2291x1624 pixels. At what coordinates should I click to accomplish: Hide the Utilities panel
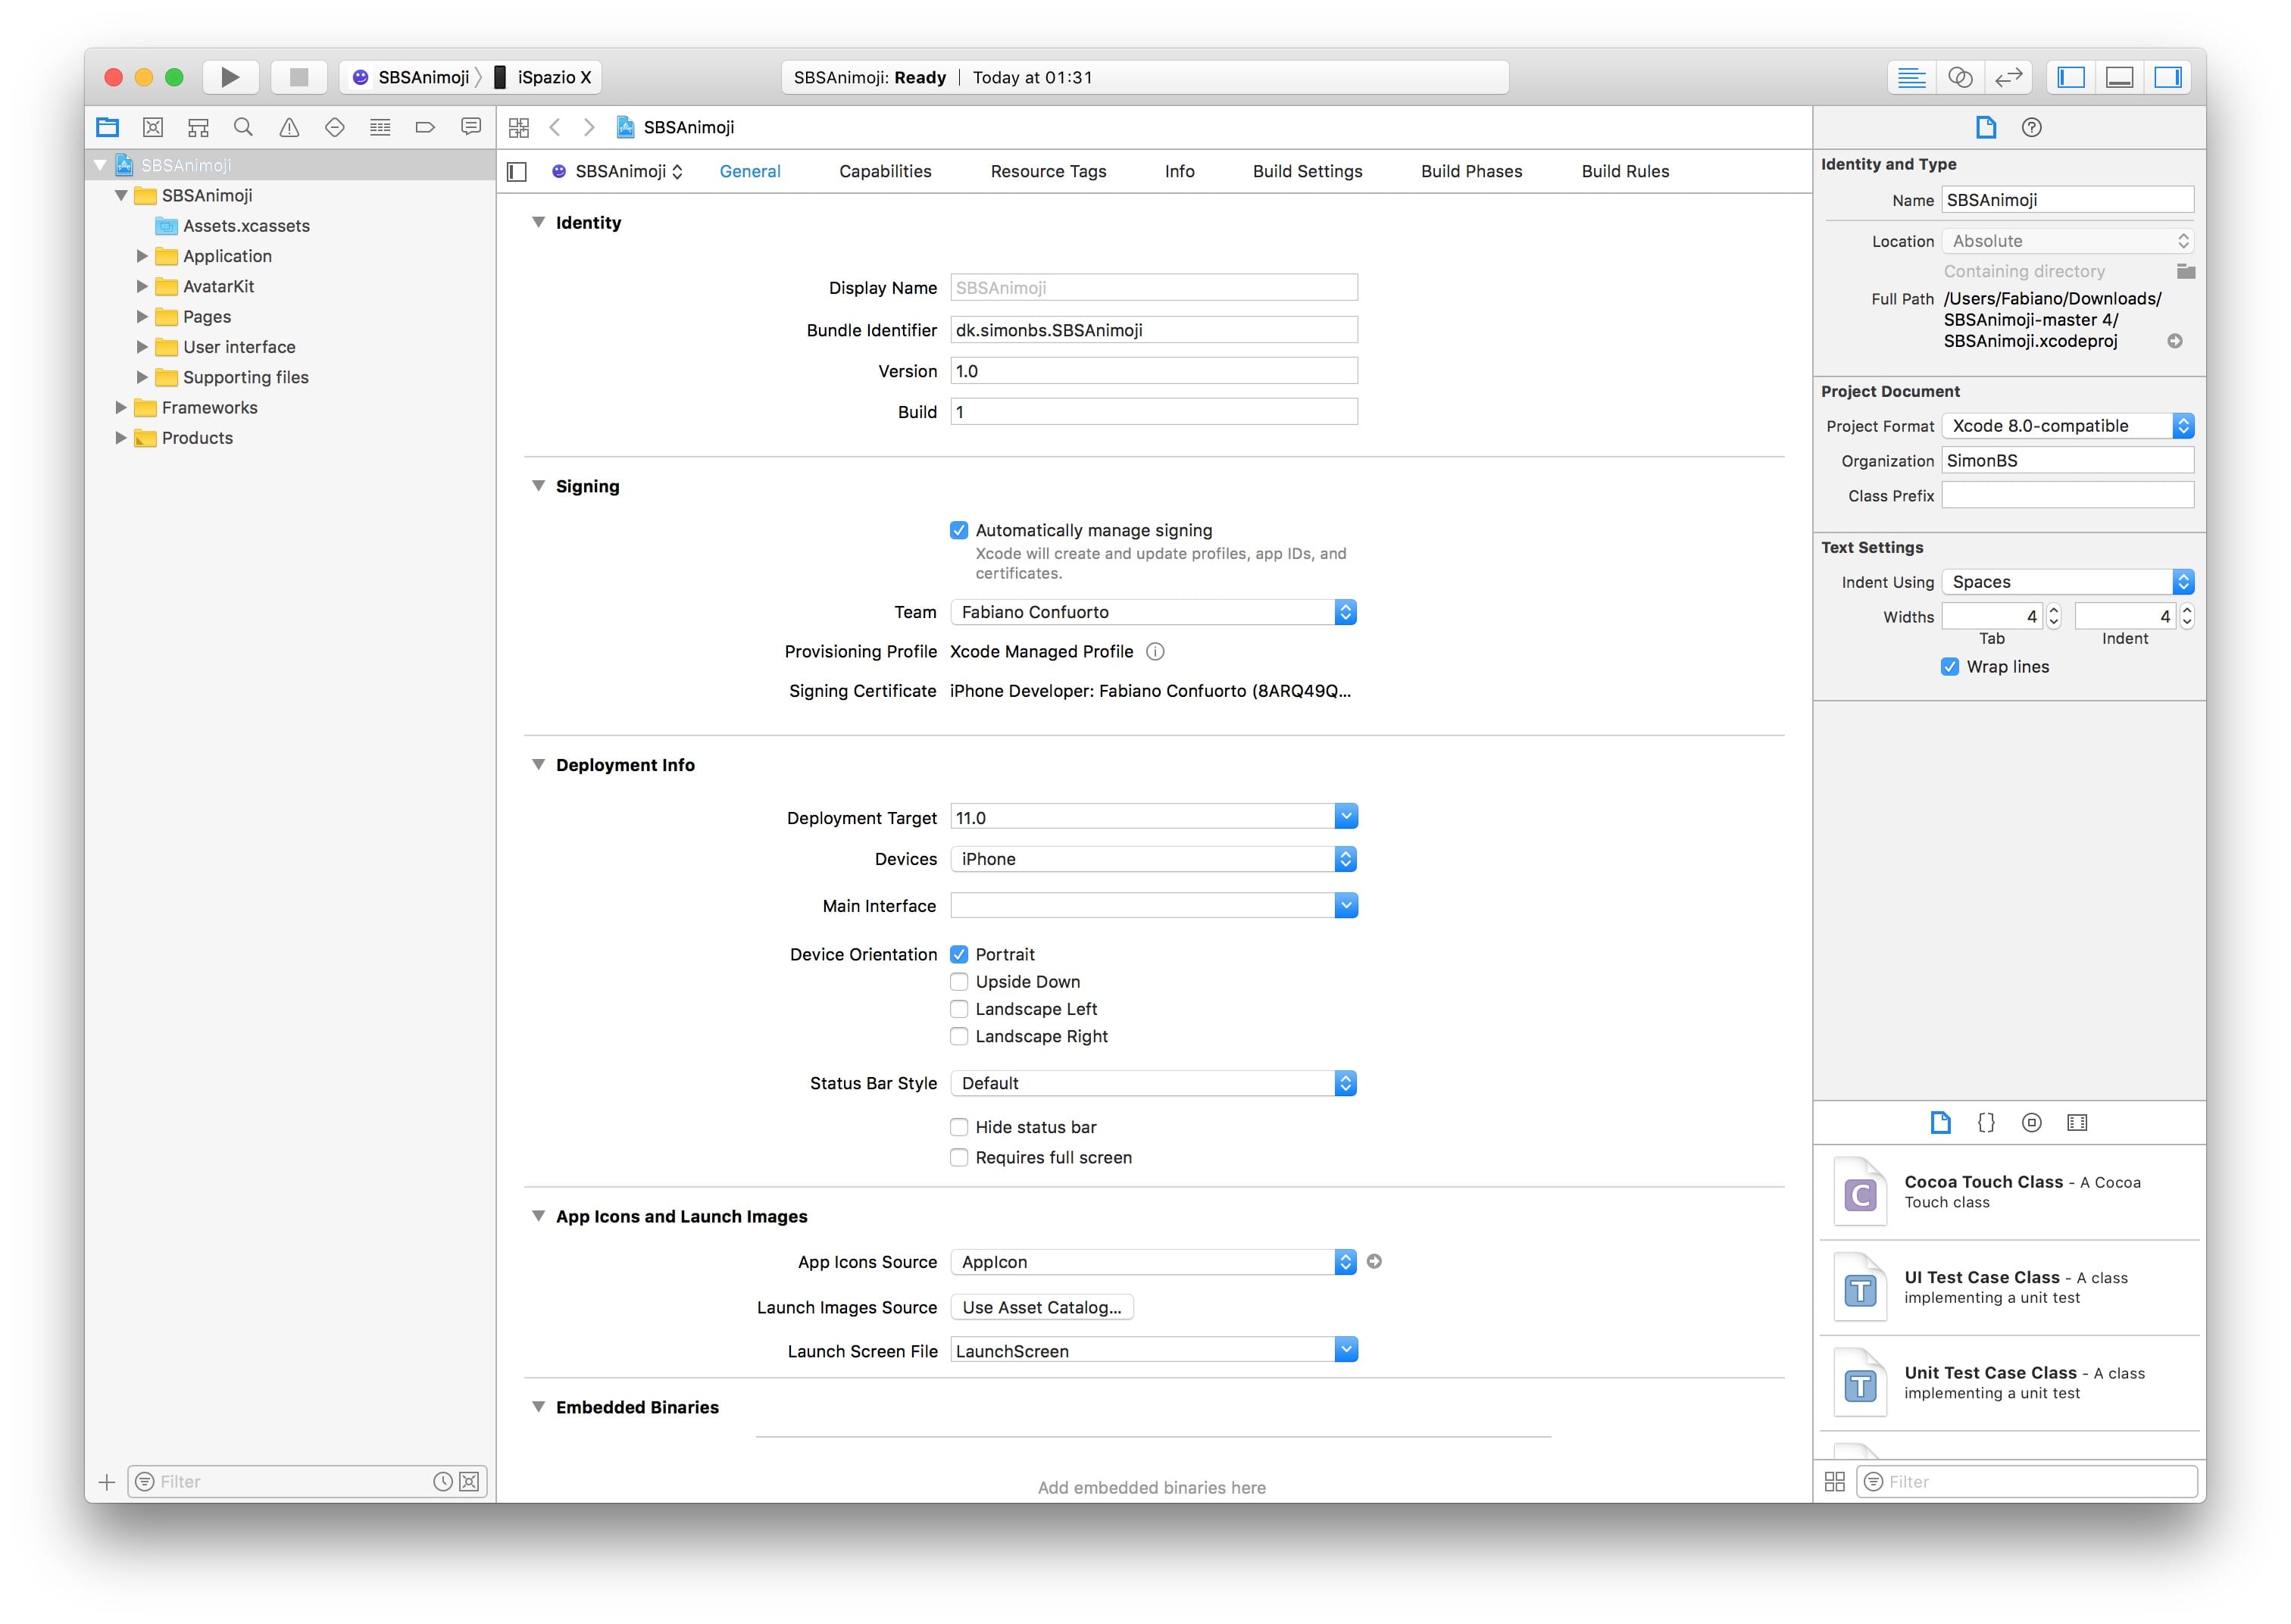point(2168,77)
